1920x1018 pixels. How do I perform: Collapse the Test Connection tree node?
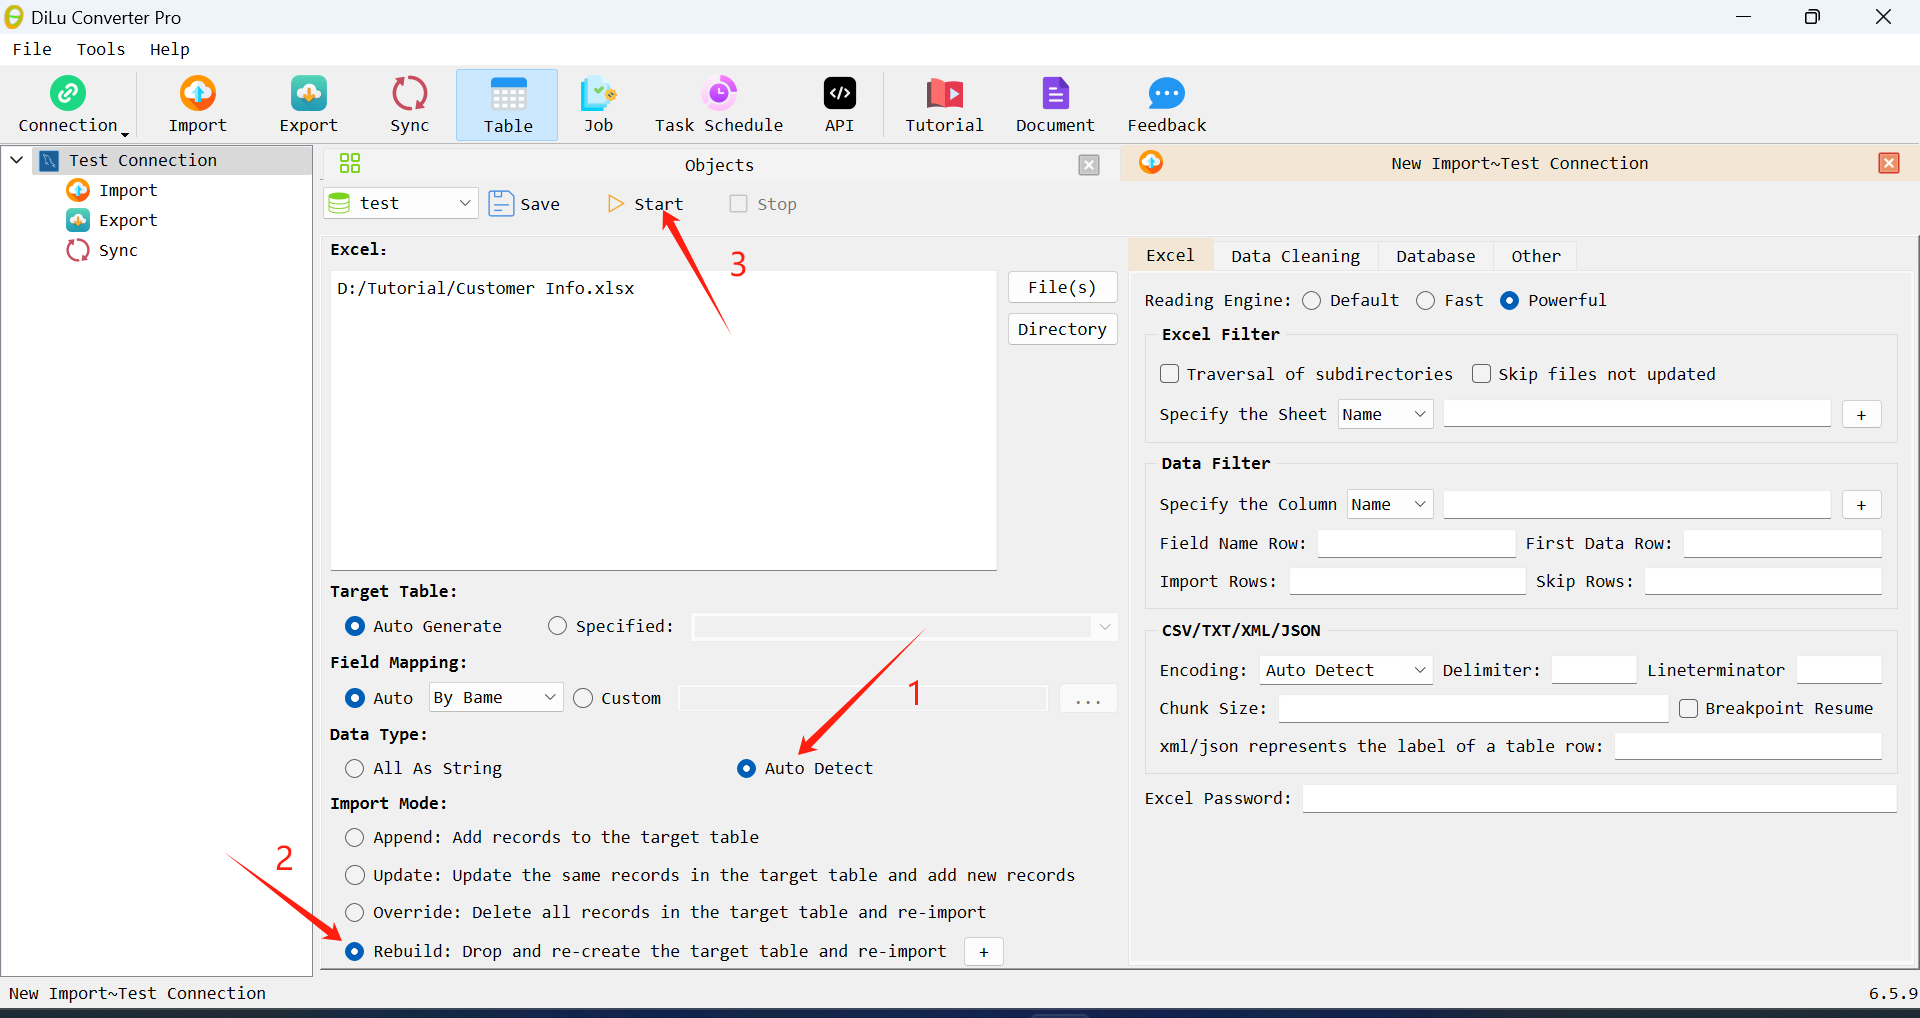click(17, 160)
